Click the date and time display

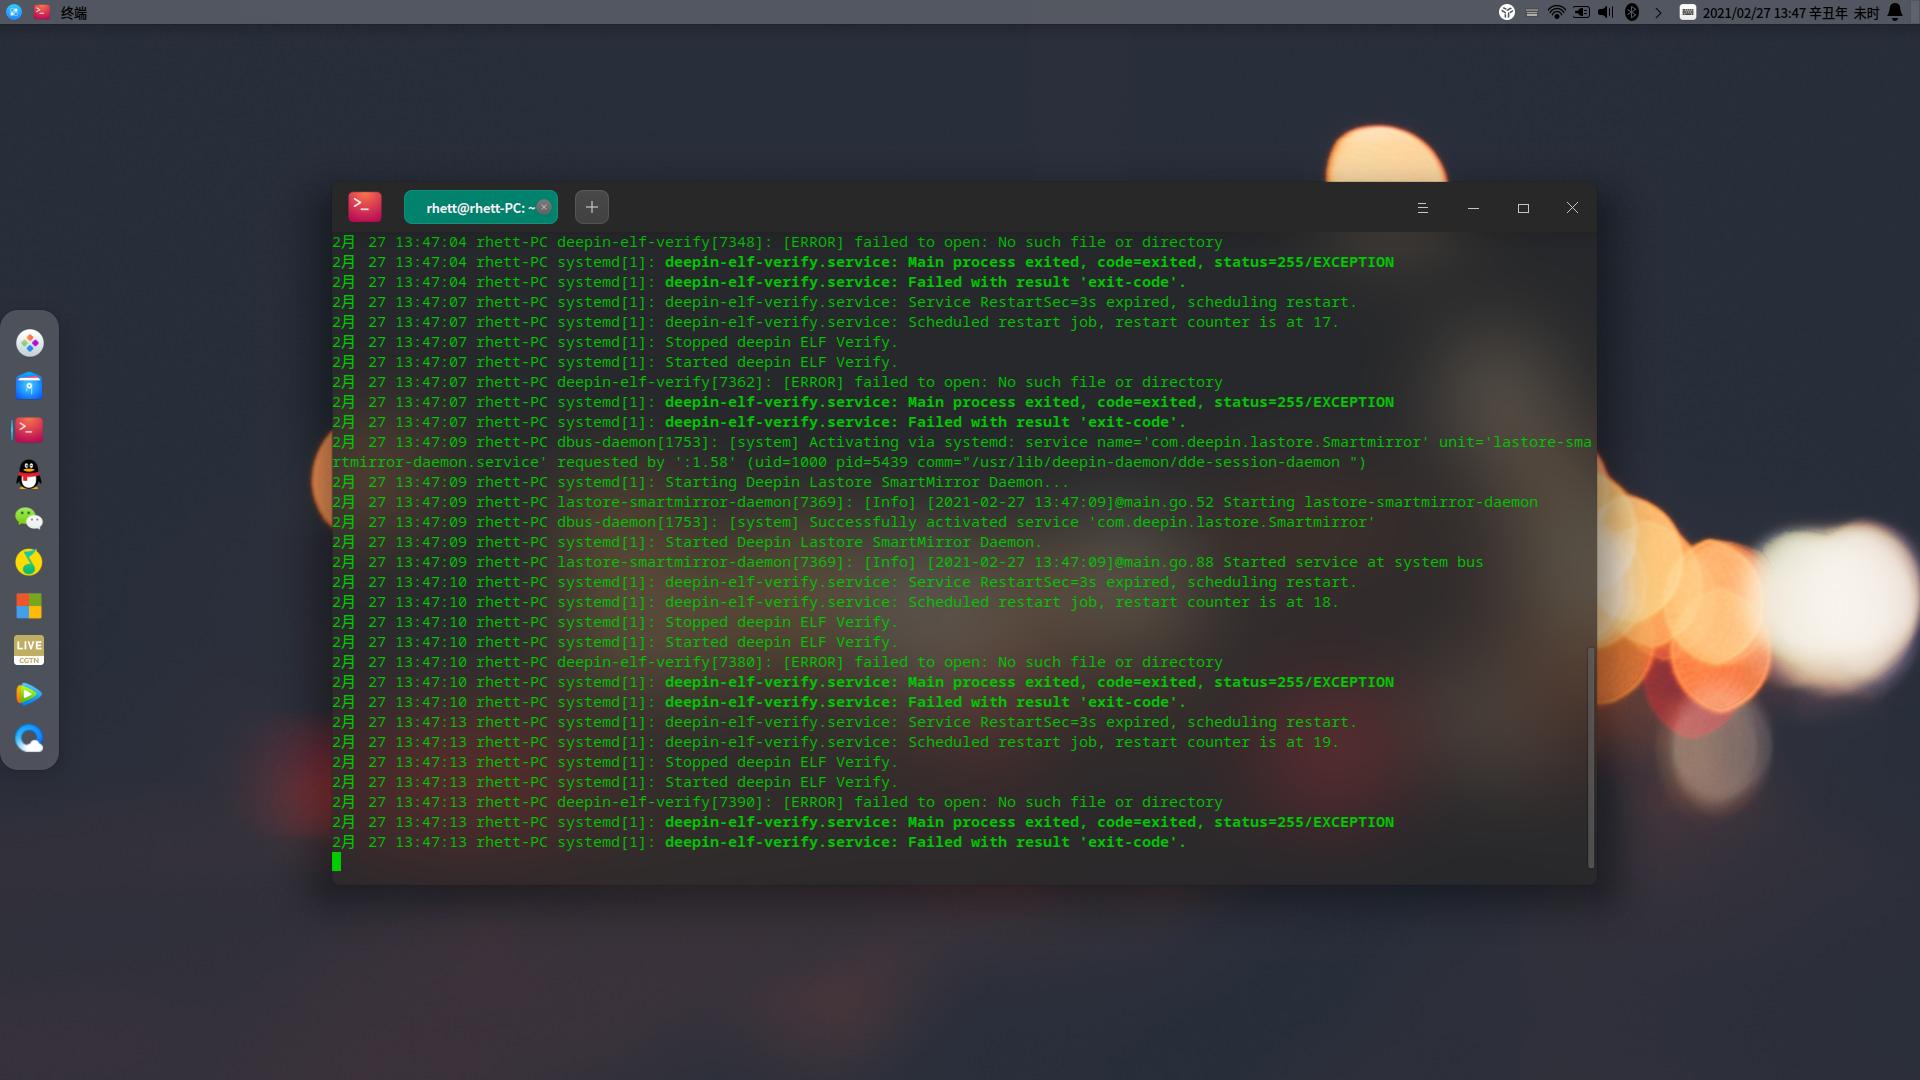pos(1790,13)
